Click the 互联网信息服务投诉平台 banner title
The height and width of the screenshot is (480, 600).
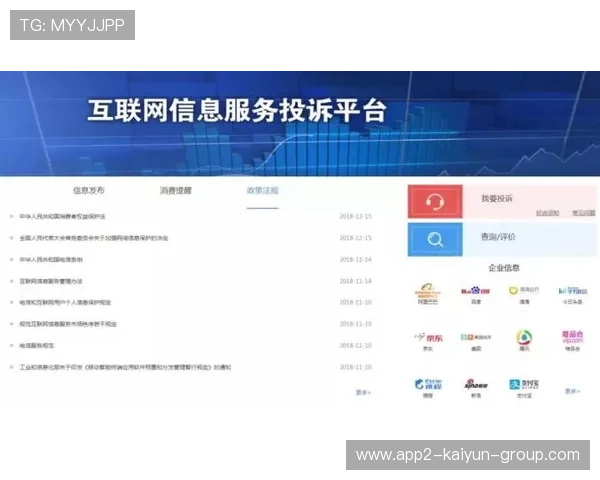coord(237,111)
